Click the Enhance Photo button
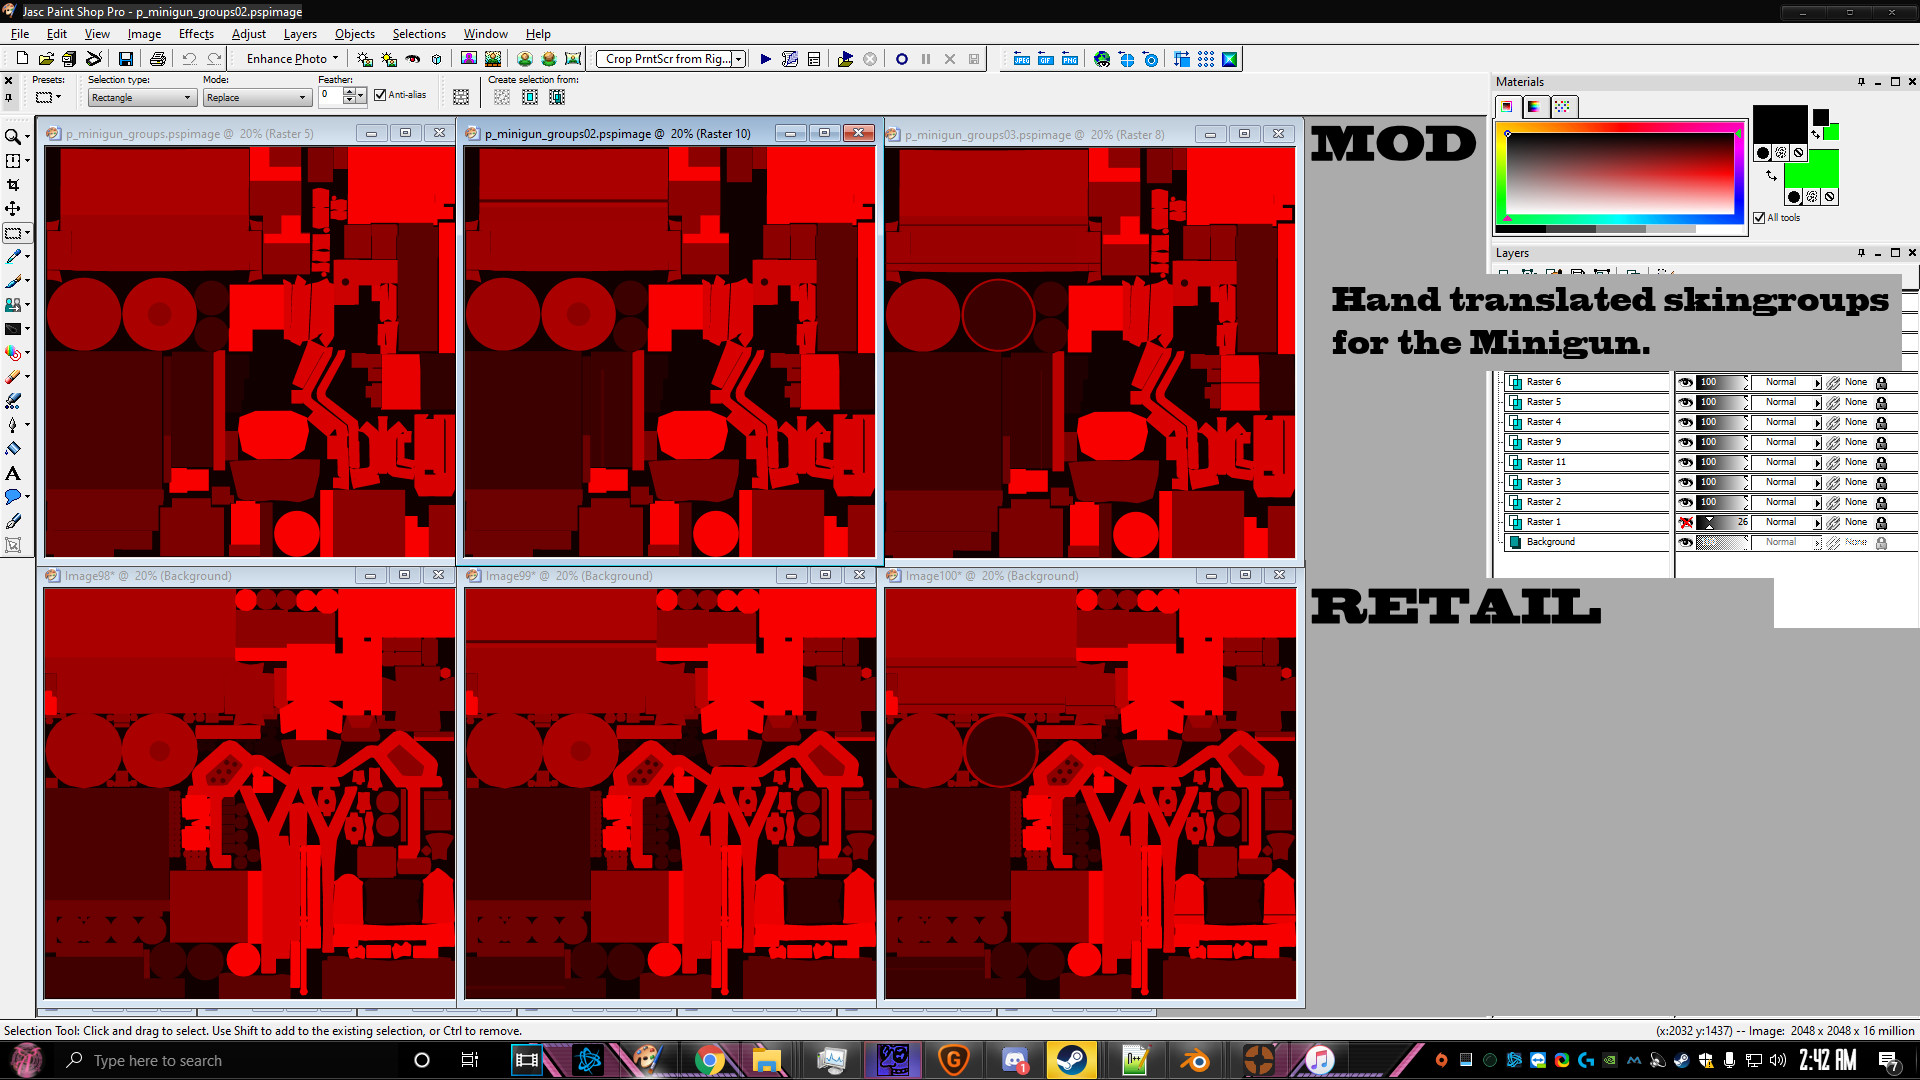 [x=287, y=58]
